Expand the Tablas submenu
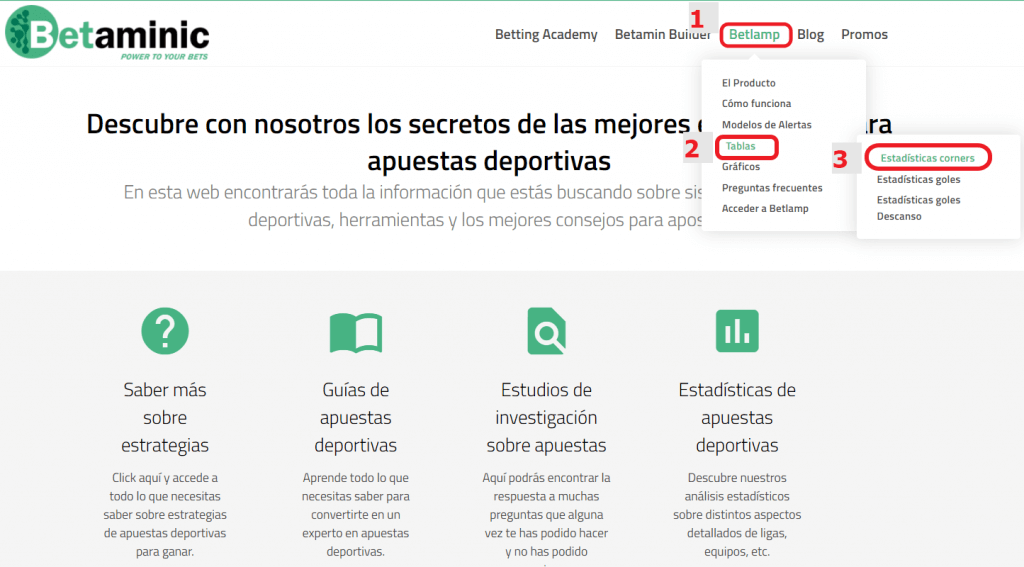 741,146
